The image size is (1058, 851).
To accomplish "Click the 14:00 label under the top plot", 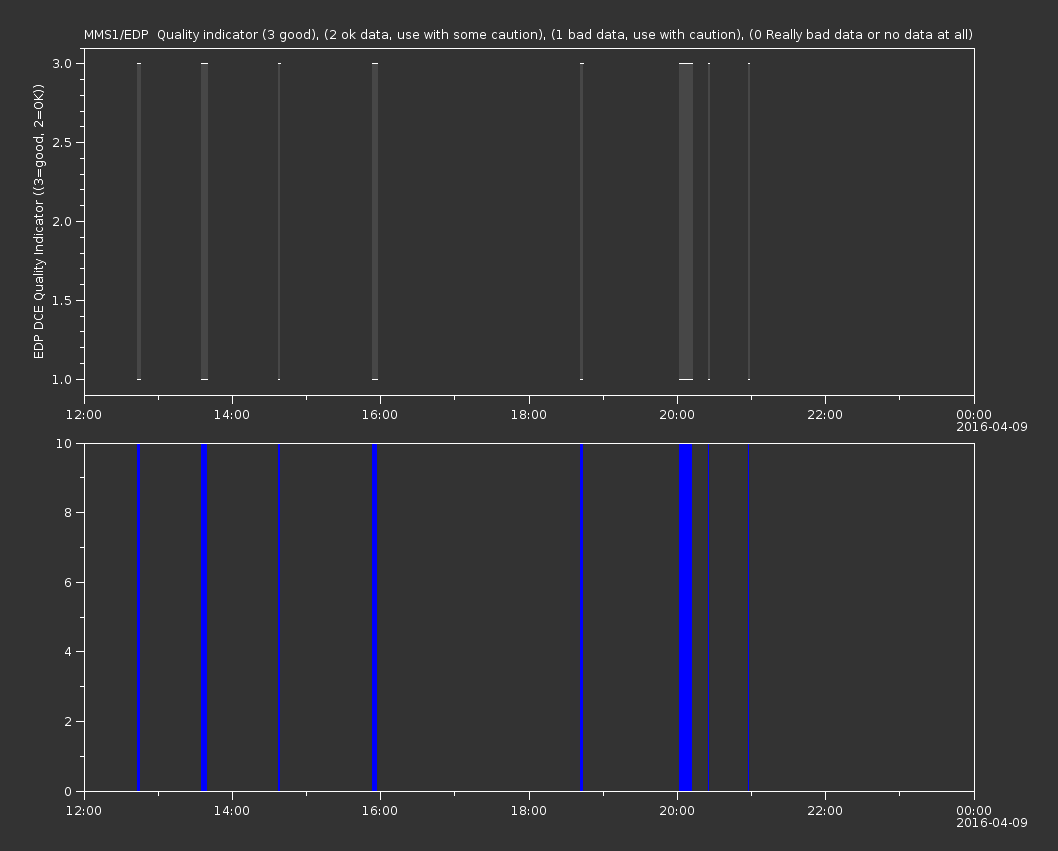I will coord(231,414).
